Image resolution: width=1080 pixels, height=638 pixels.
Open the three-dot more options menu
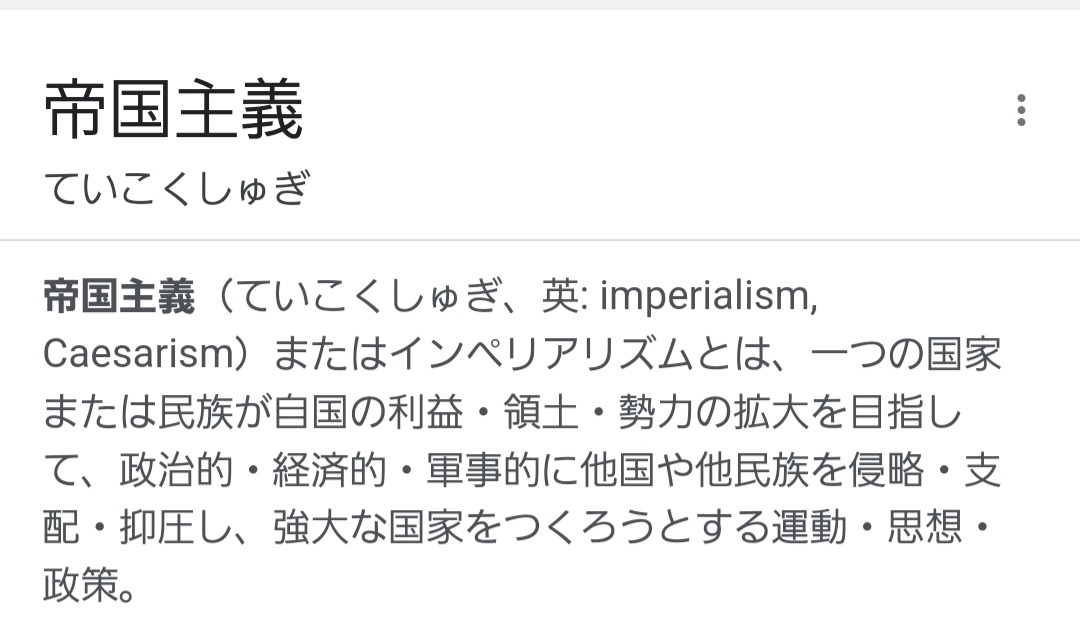click(x=1021, y=110)
